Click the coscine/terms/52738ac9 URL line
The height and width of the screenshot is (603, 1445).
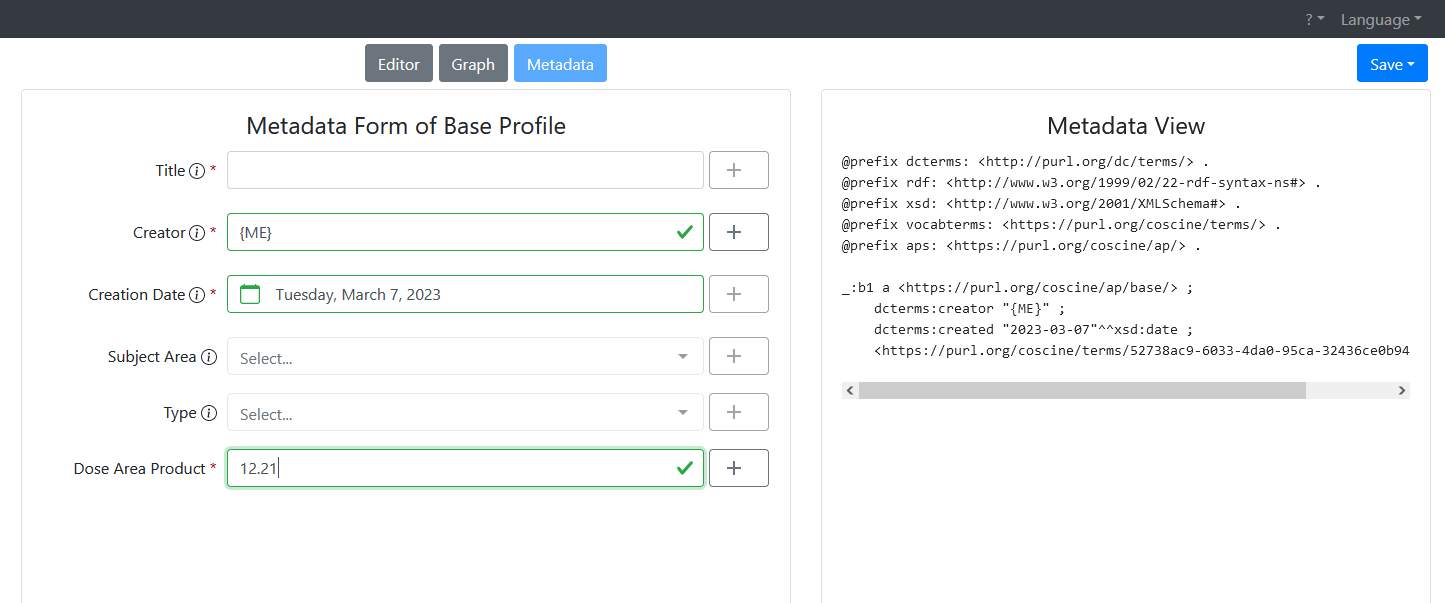(x=1141, y=350)
